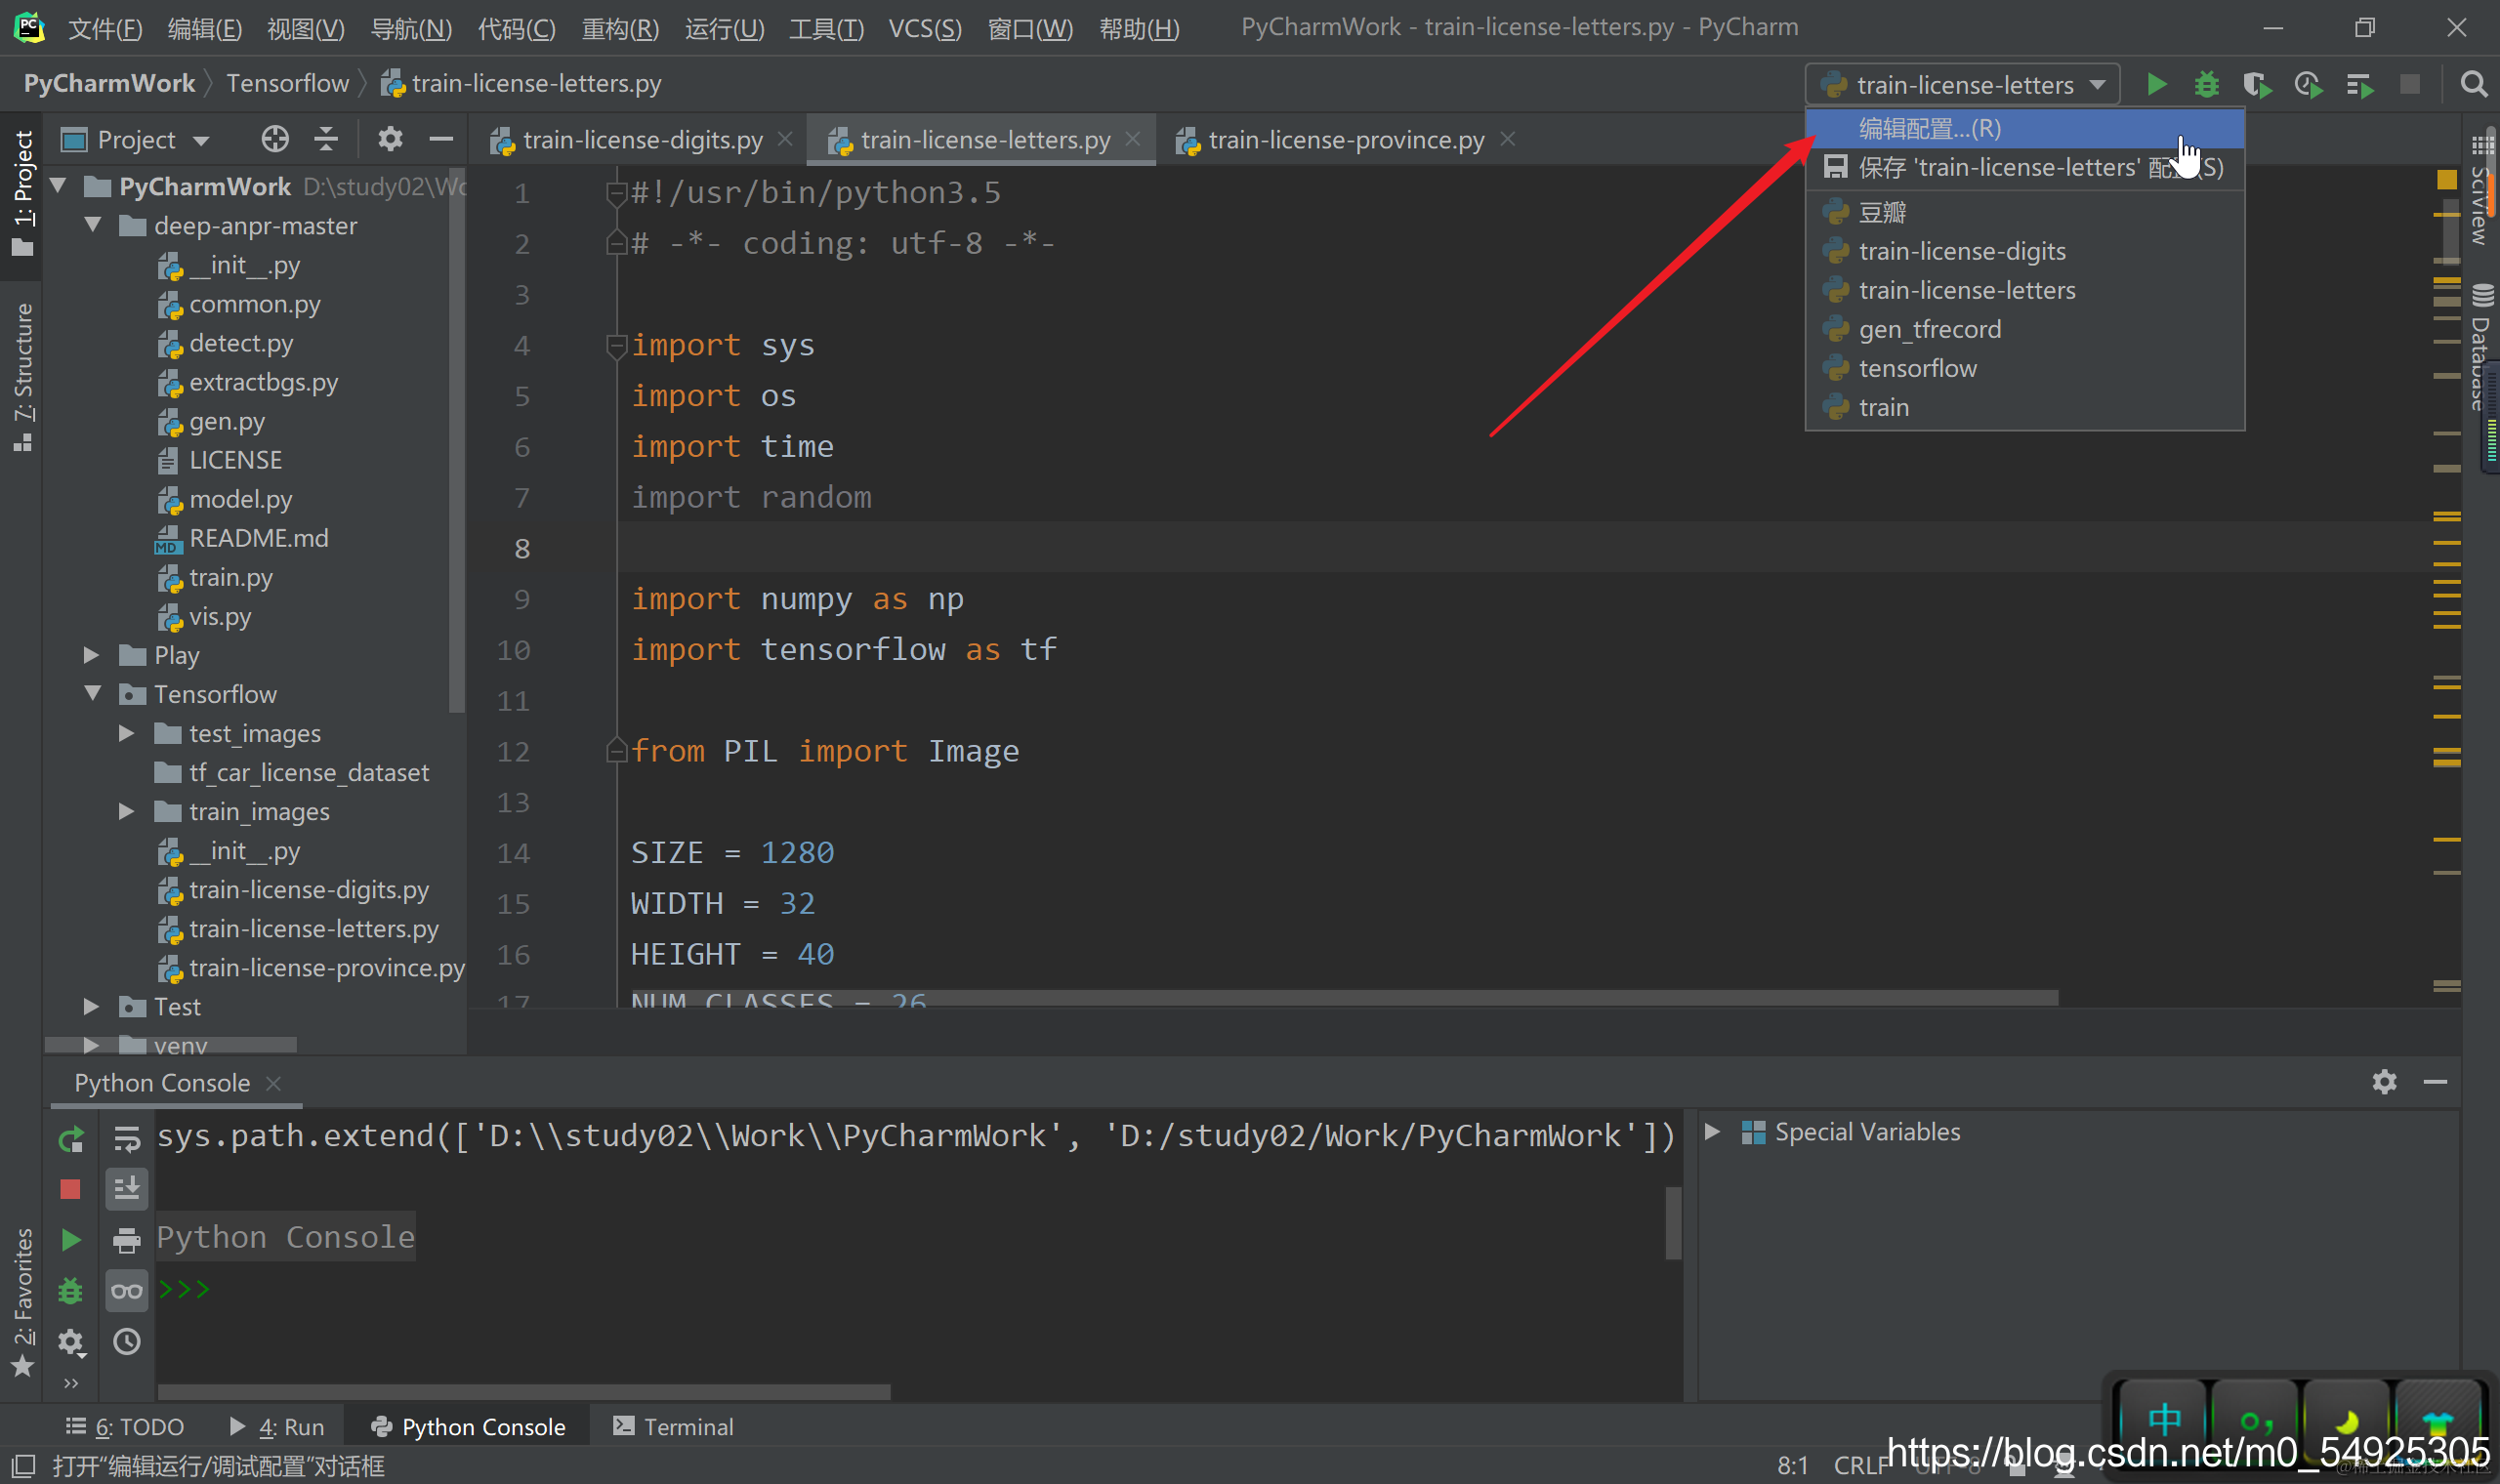Choose gen_tfrecord run configuration
The width and height of the screenshot is (2500, 1484).
click(1929, 329)
